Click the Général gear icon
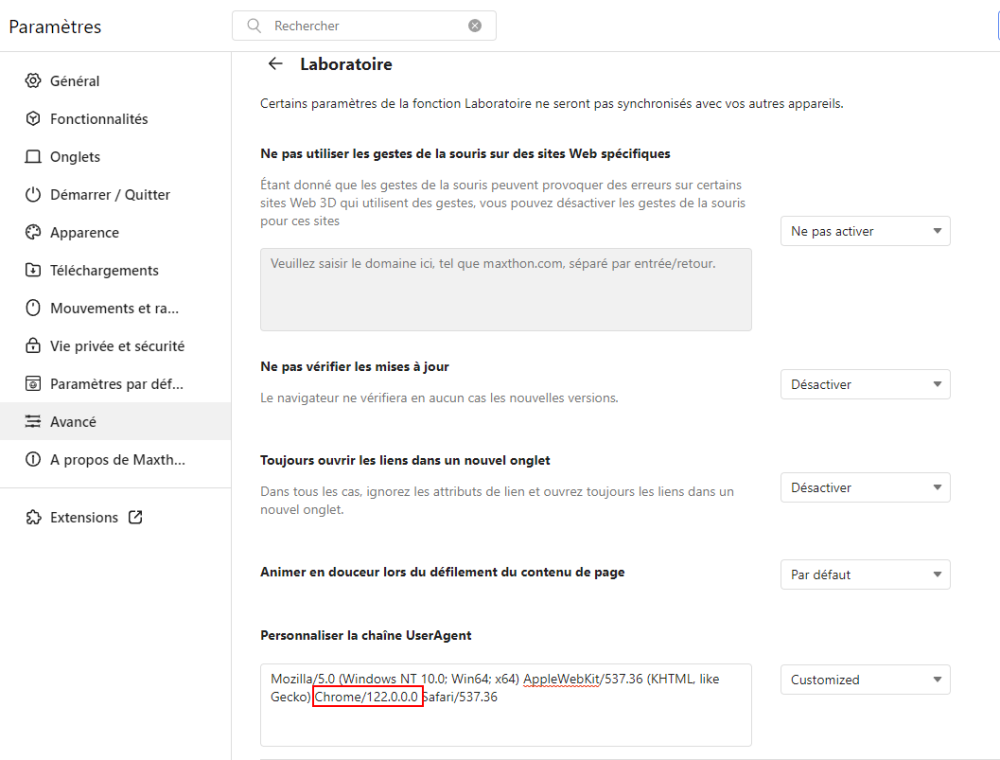This screenshot has width=1000, height=760. (x=33, y=81)
